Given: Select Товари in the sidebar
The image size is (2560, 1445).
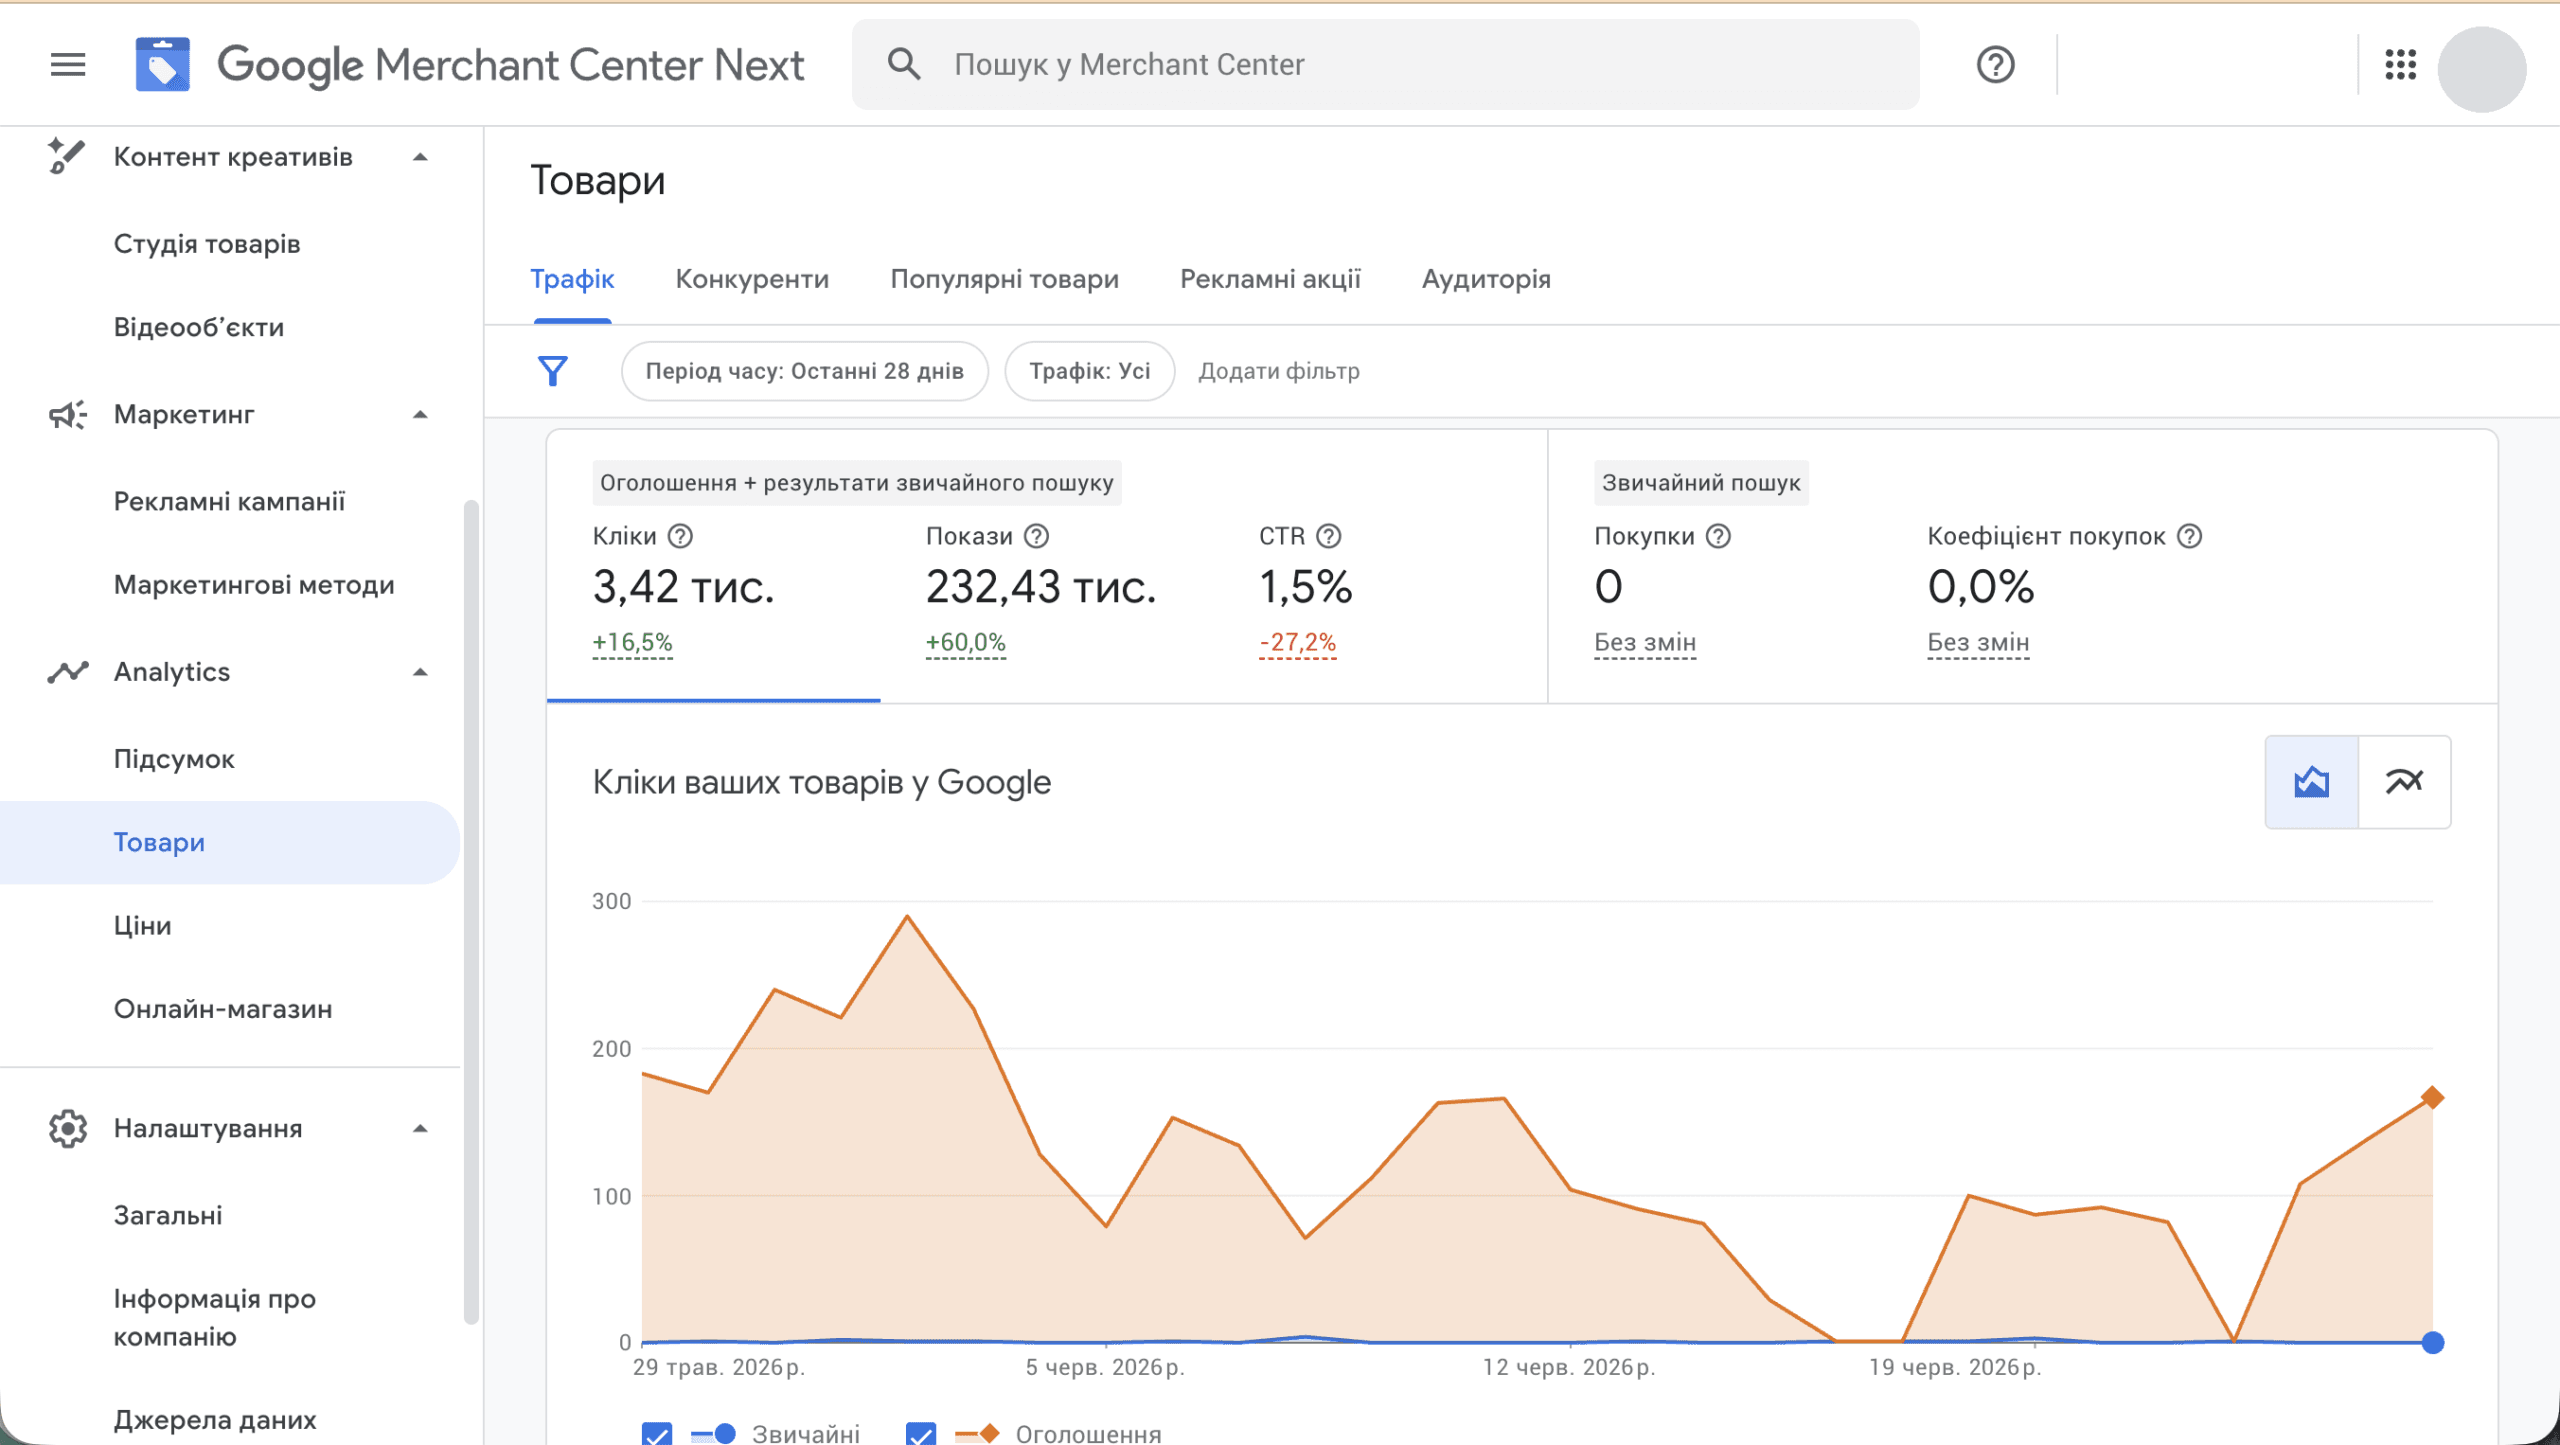Looking at the screenshot, I should click(230, 842).
